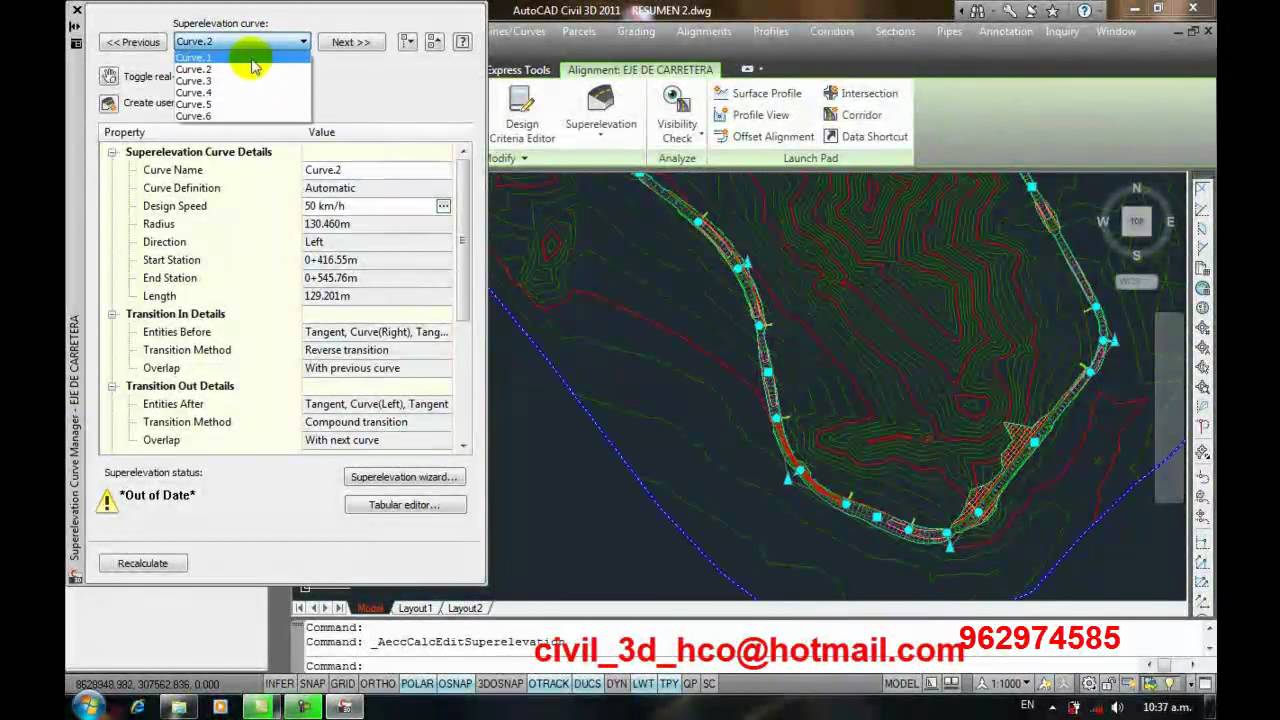
Task: Click the design speed ellipsis button
Action: [443, 206]
